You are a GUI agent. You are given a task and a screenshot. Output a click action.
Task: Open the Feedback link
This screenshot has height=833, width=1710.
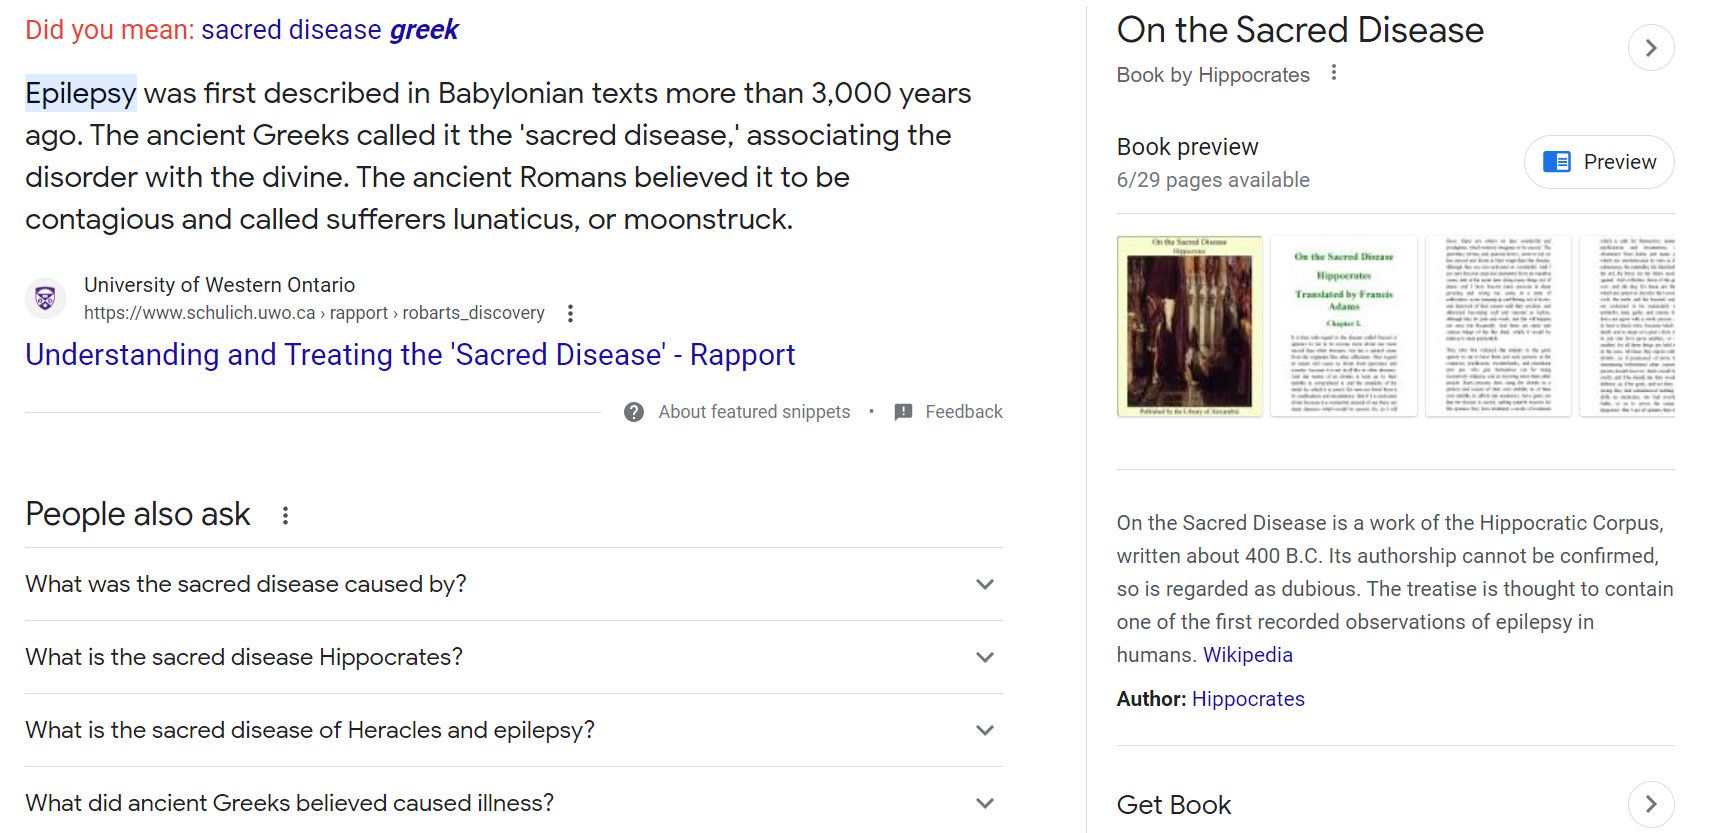point(963,412)
